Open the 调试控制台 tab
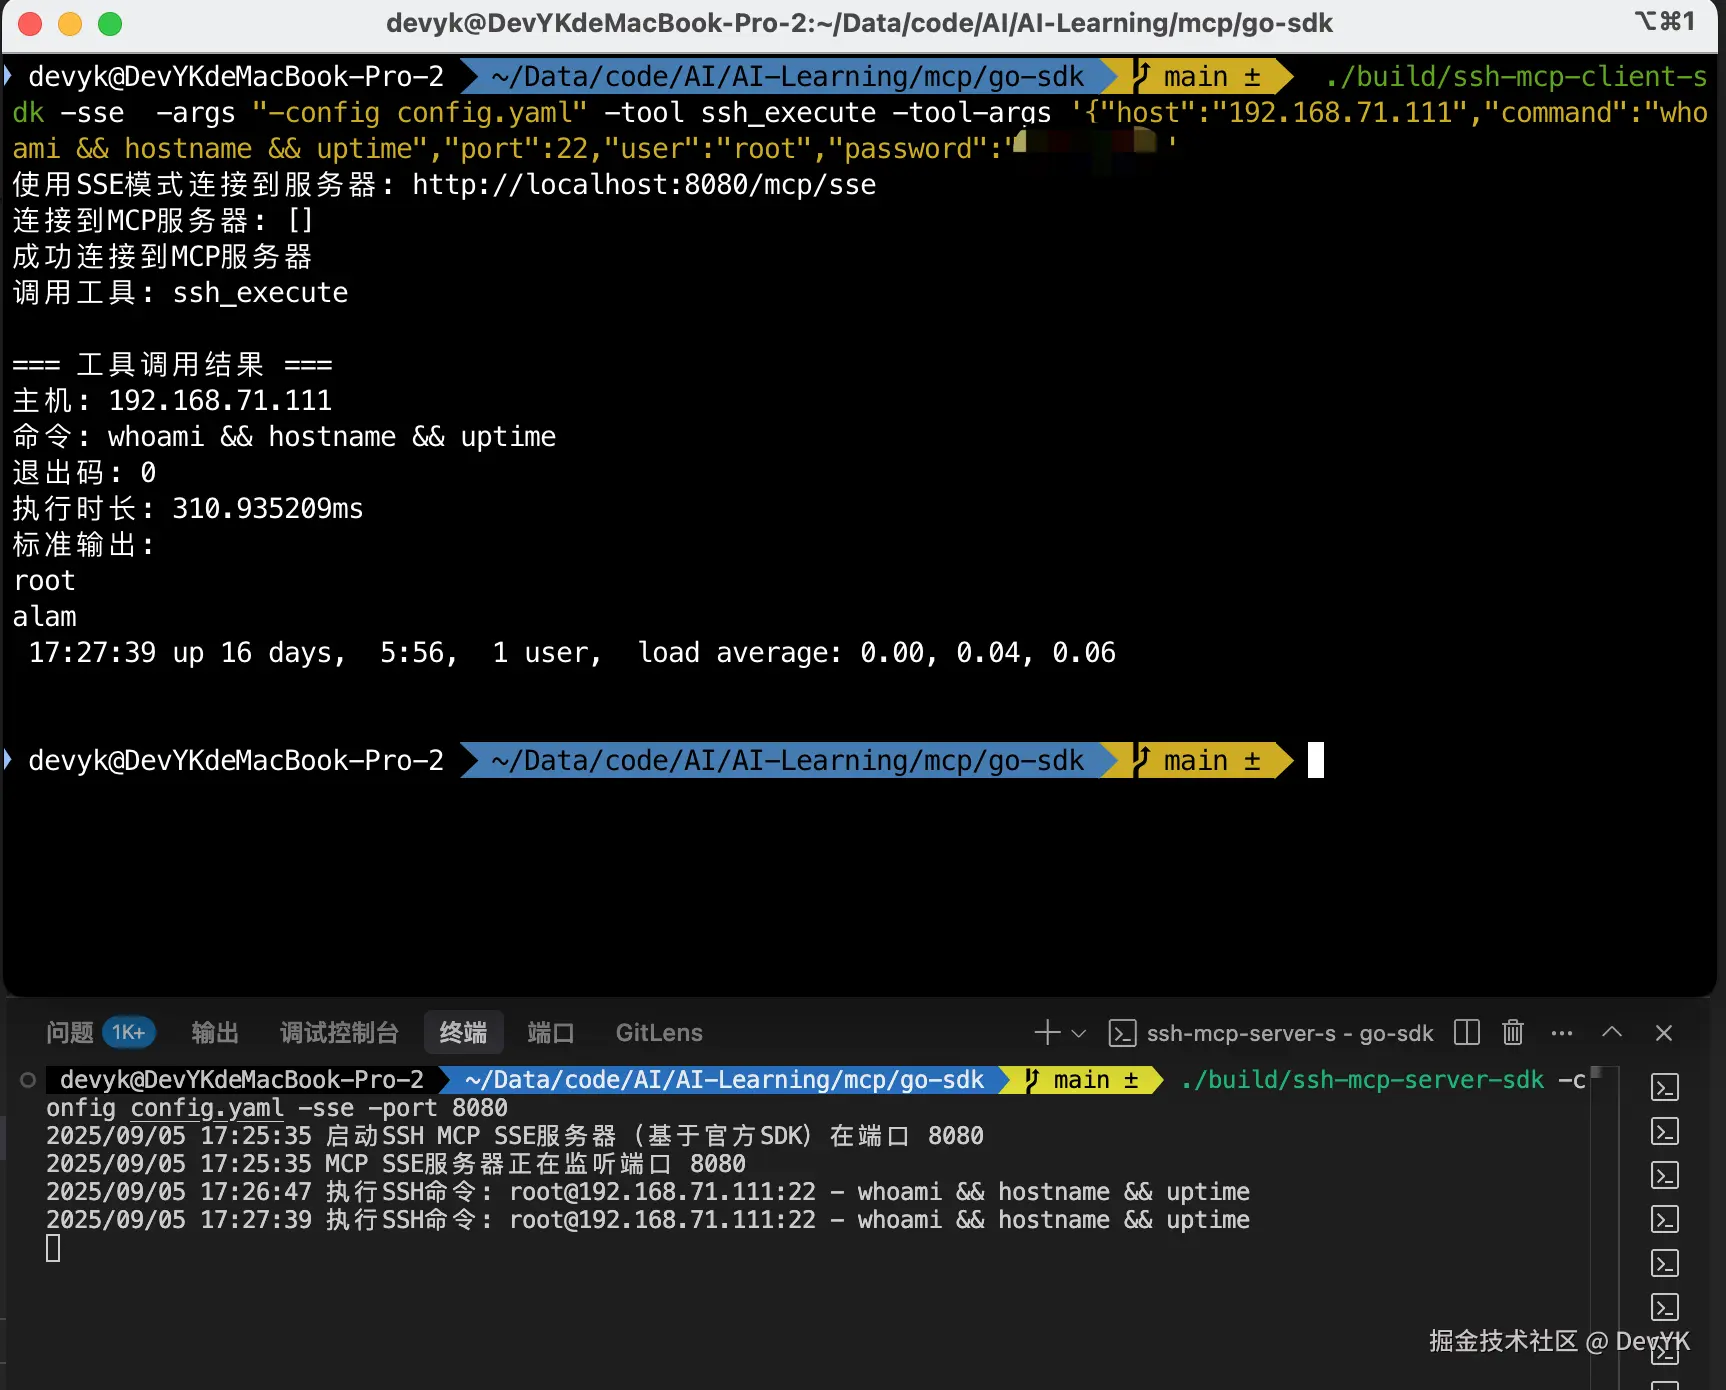 [x=339, y=1033]
